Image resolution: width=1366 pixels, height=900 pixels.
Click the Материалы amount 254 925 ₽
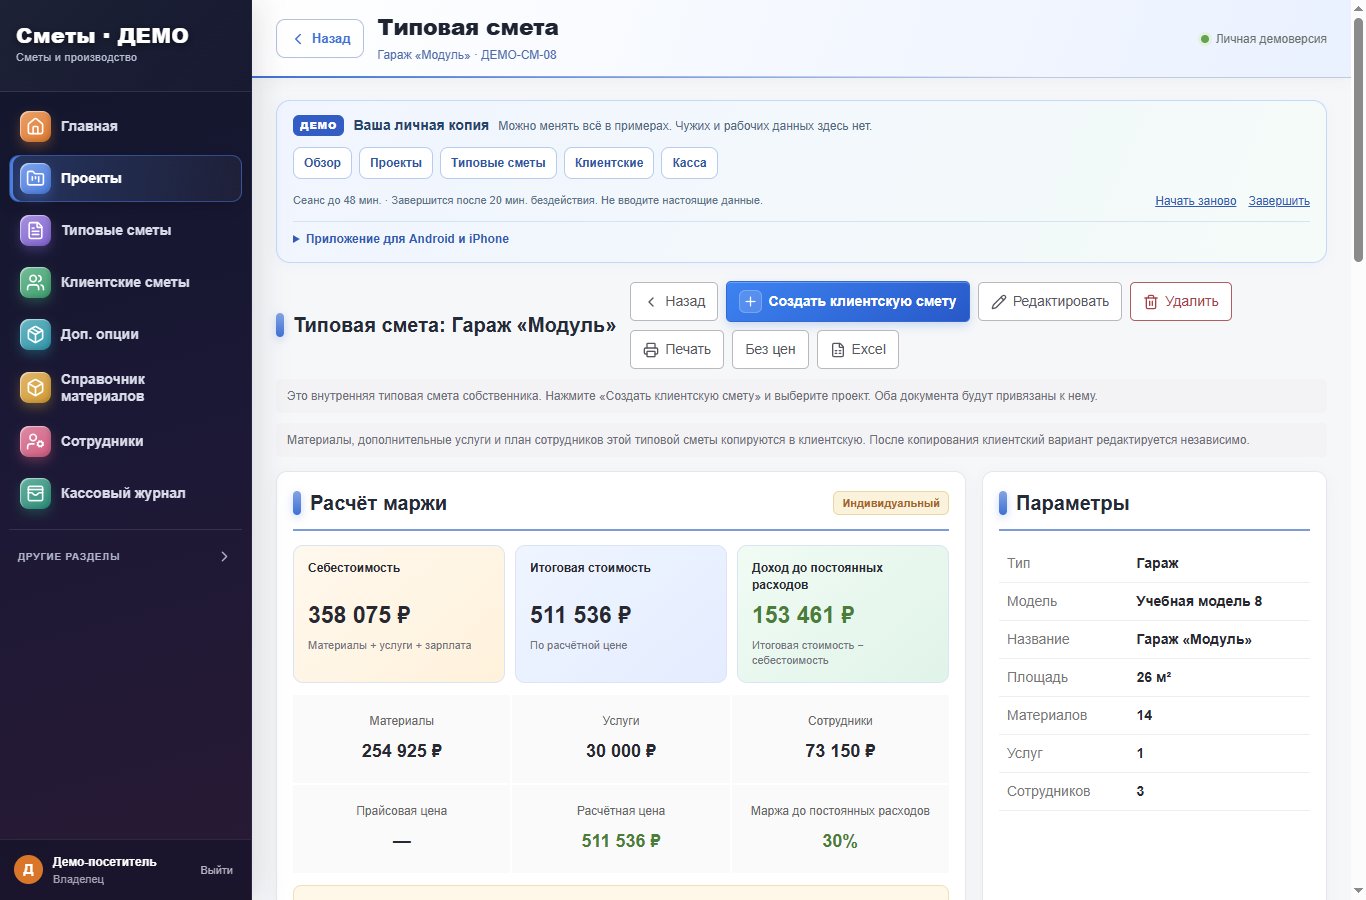click(x=402, y=751)
